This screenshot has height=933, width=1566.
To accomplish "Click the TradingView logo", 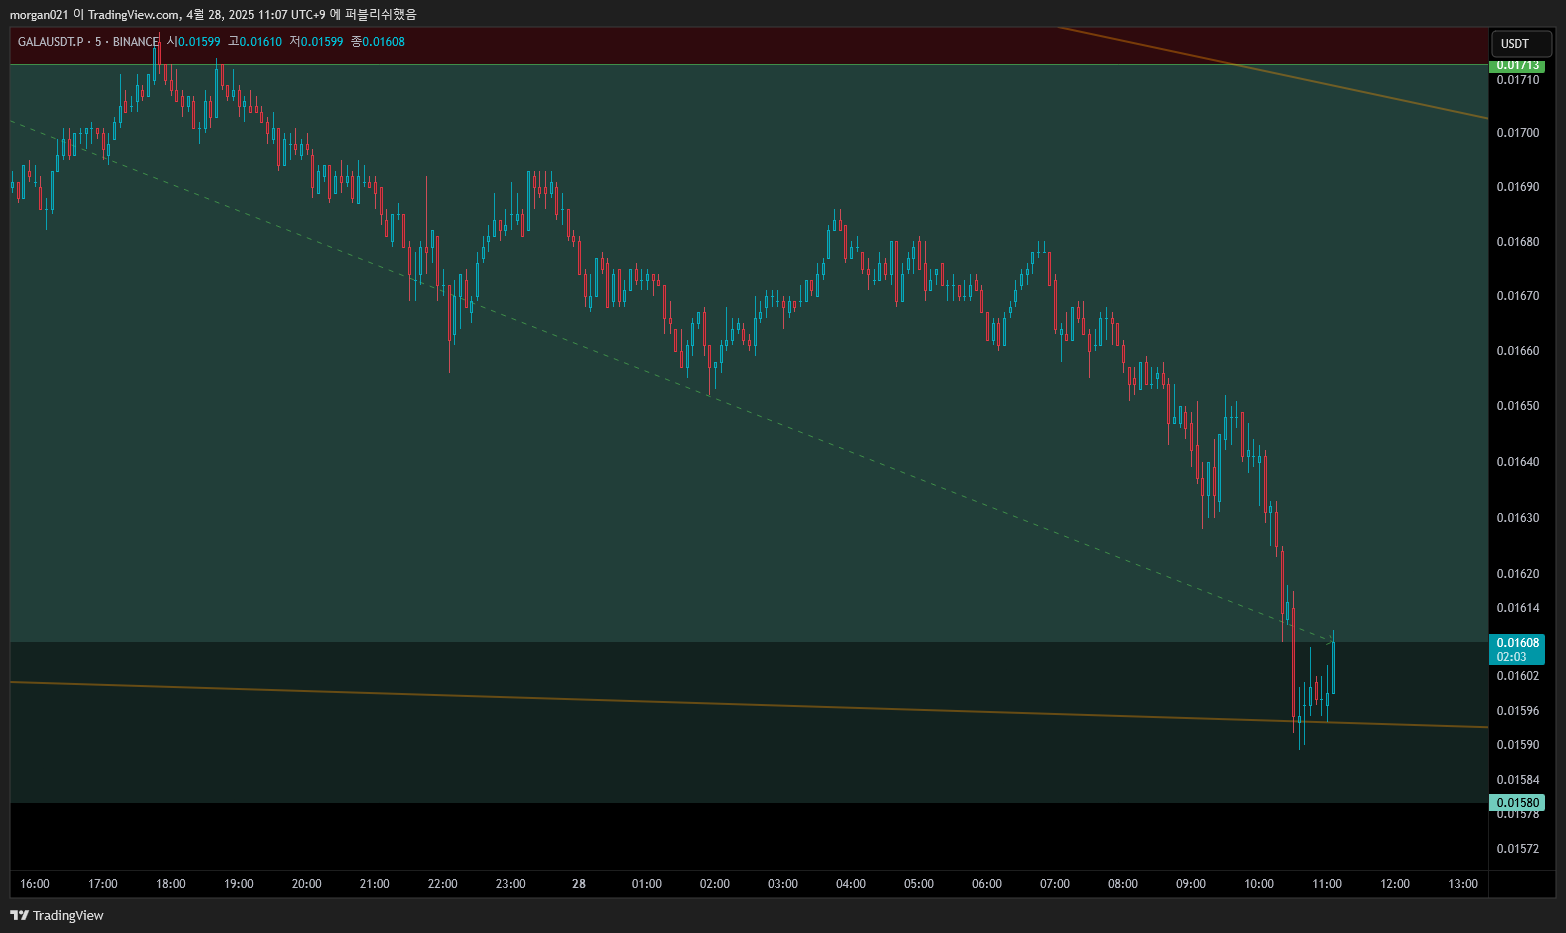I will point(57,915).
